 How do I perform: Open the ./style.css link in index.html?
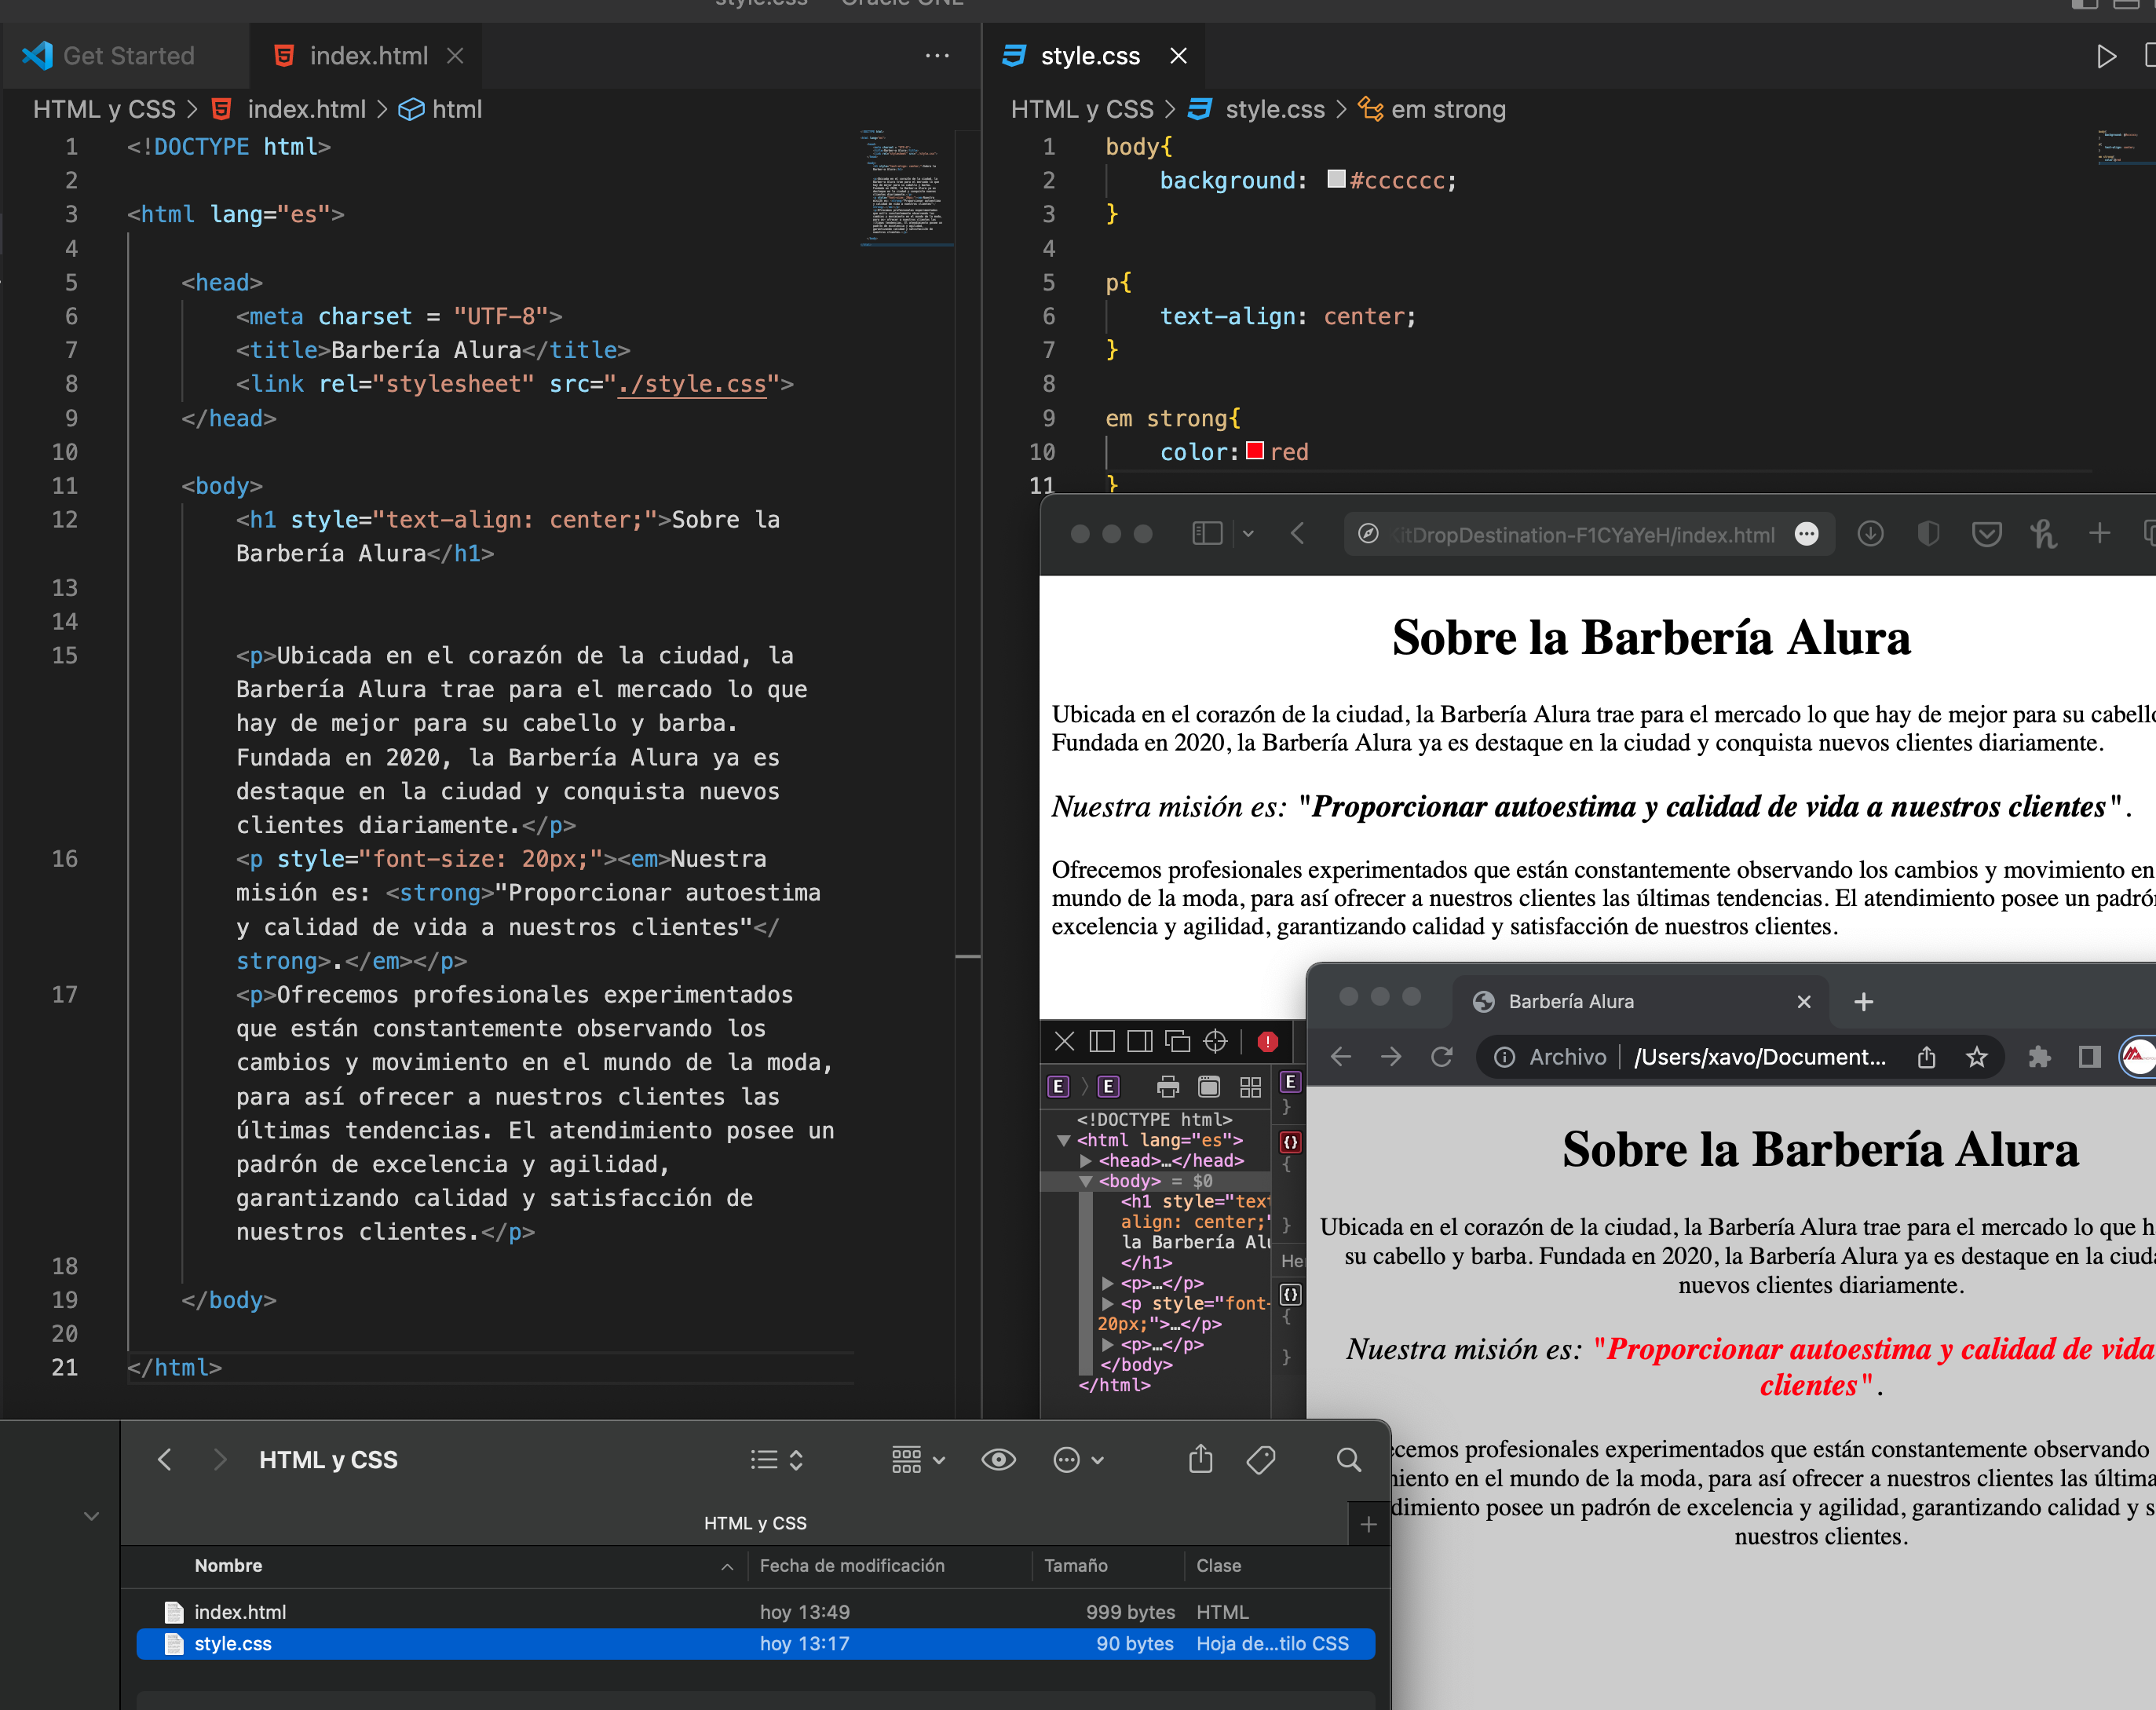(692, 384)
